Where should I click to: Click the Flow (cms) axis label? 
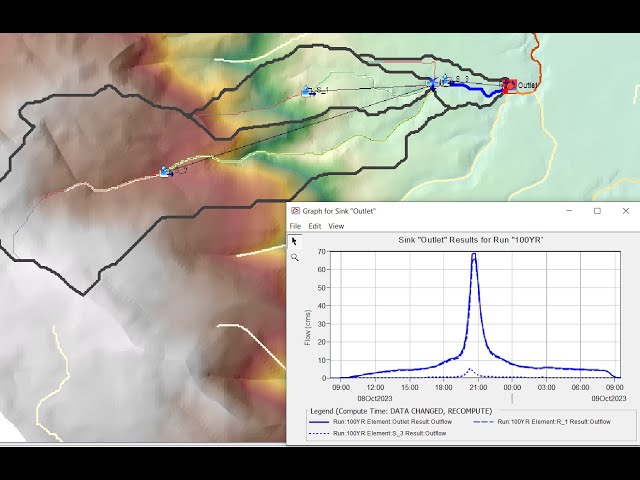point(308,327)
